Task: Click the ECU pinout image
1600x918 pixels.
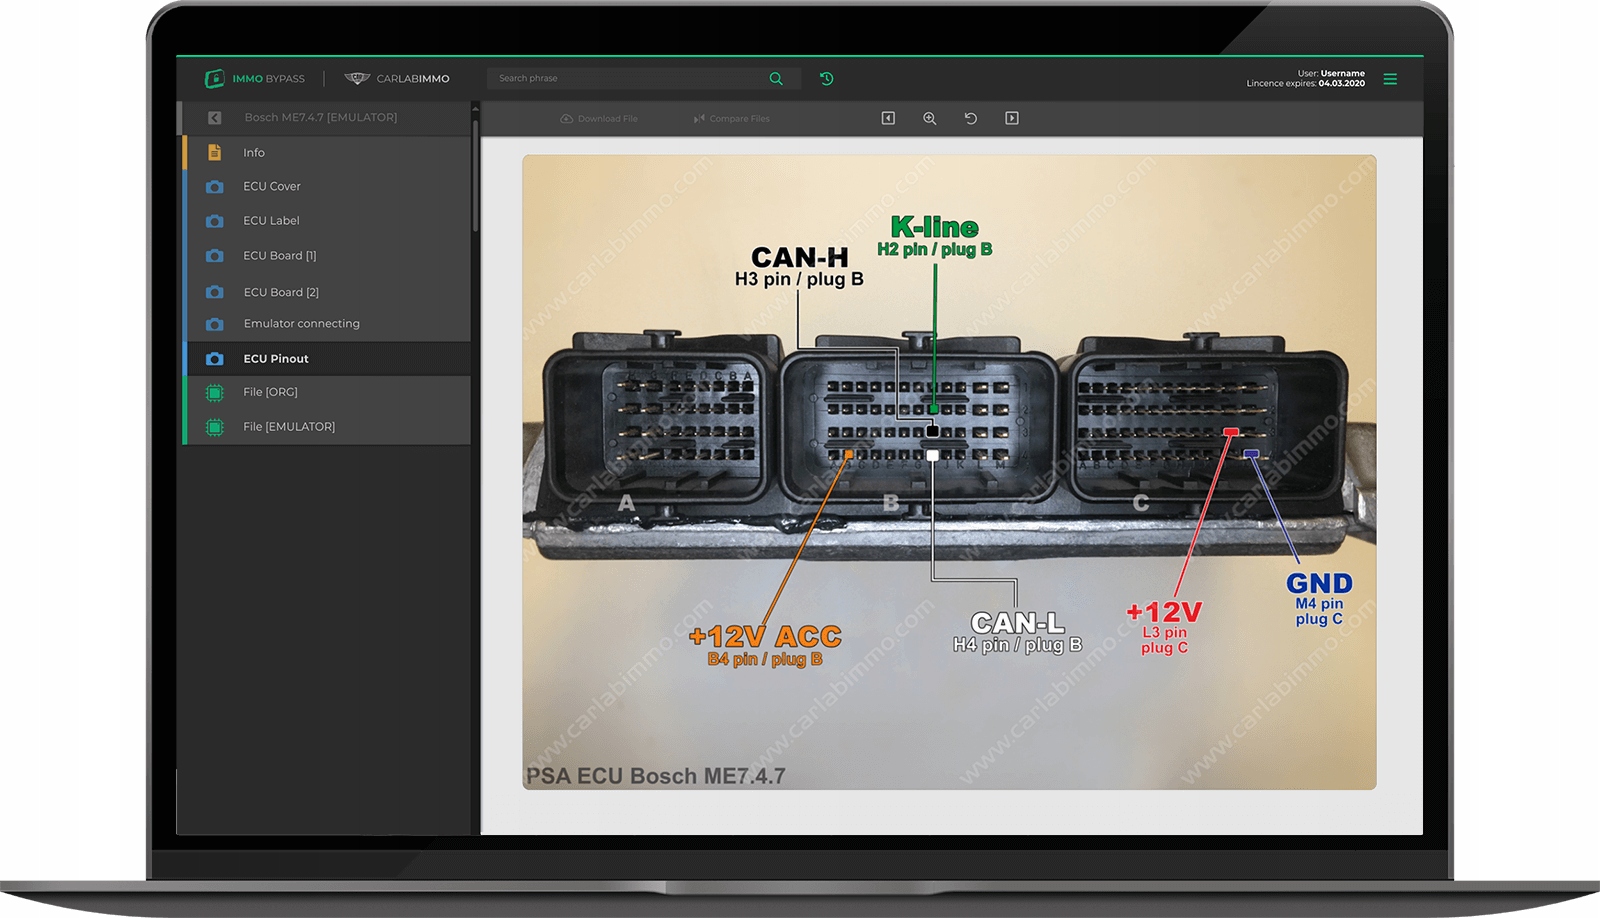Action: 949,472
